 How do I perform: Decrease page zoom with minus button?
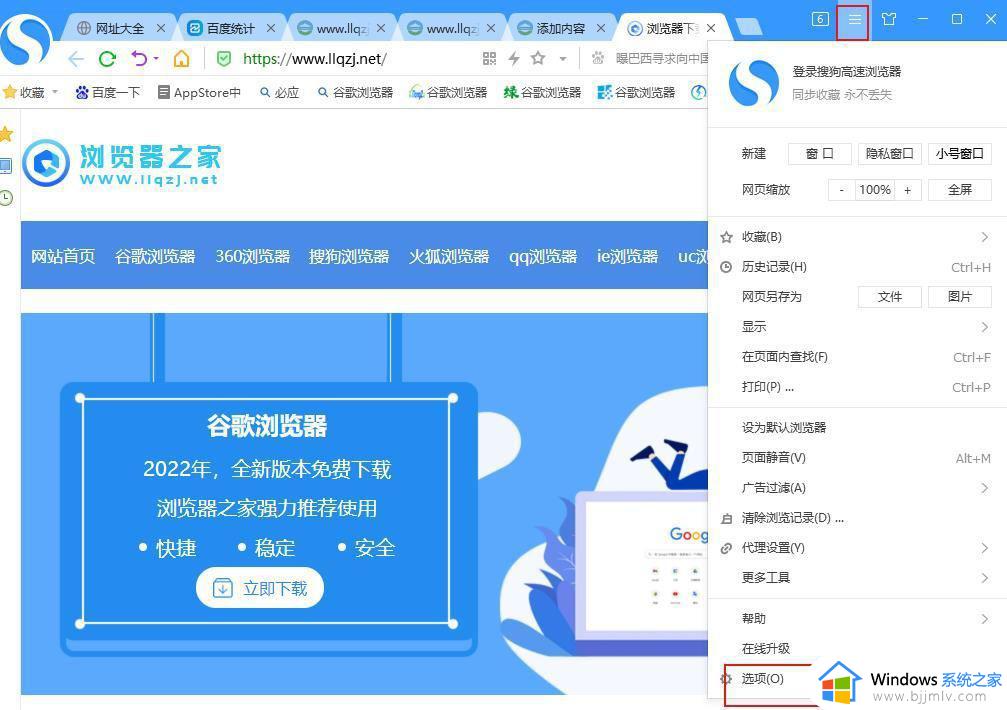click(x=841, y=190)
